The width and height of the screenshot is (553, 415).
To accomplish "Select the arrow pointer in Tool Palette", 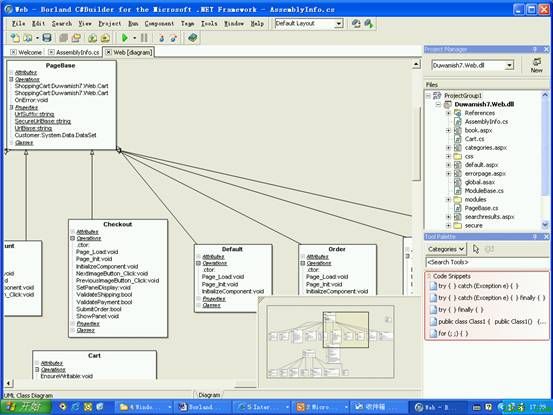I will click(476, 249).
